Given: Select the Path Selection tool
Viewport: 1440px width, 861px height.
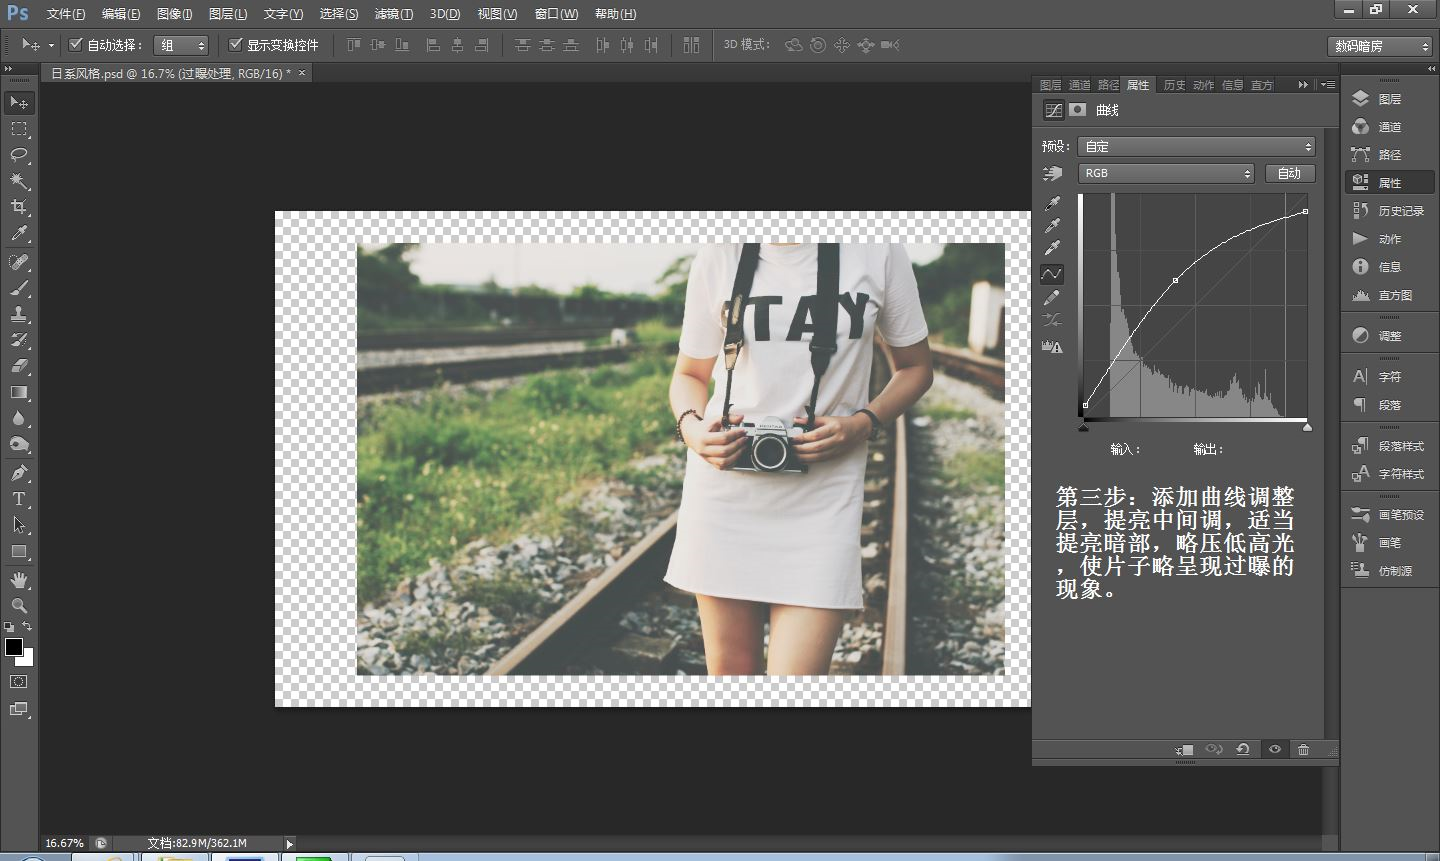Looking at the screenshot, I should pos(19,525).
